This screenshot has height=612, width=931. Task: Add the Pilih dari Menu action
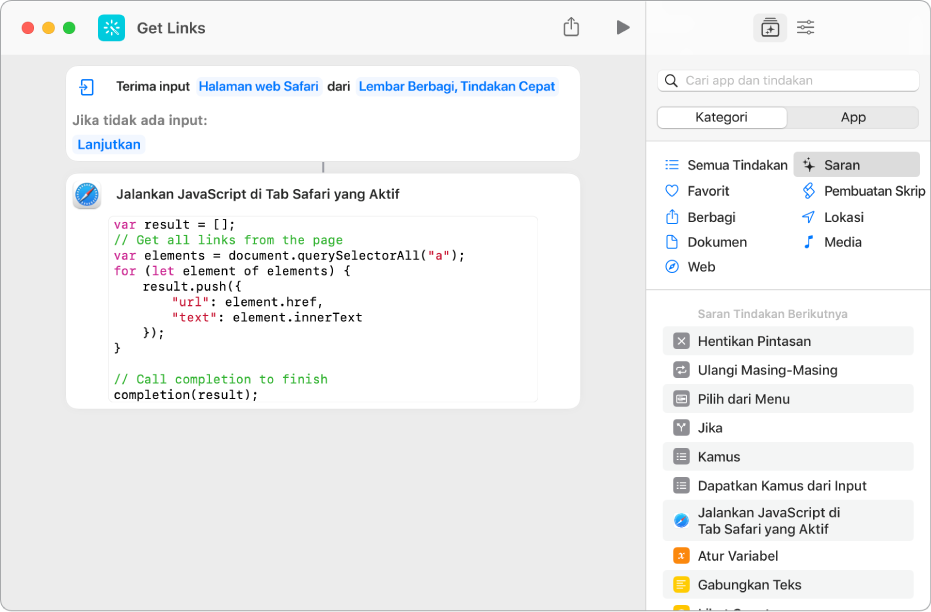(x=788, y=399)
